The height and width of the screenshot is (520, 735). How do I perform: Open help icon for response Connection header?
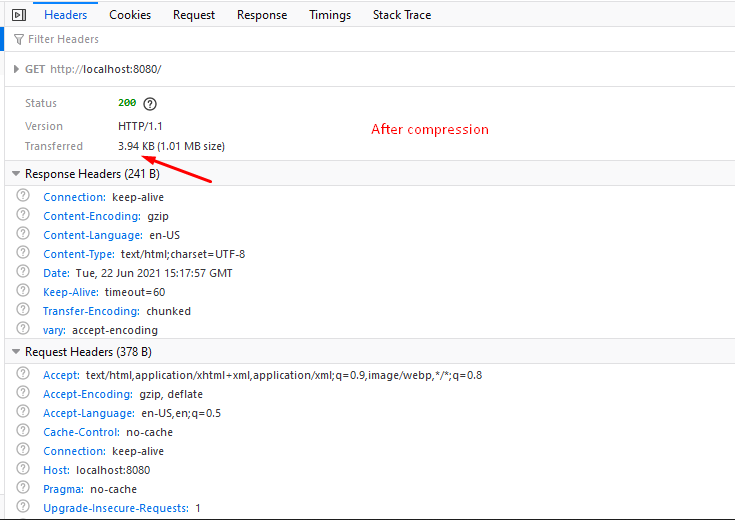(x=22, y=196)
